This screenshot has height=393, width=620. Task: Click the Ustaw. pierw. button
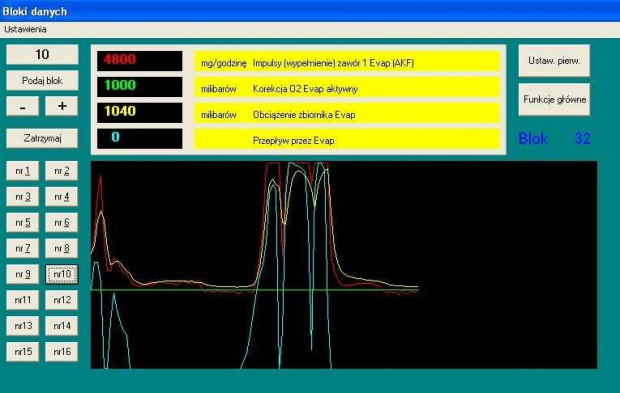pos(554,61)
